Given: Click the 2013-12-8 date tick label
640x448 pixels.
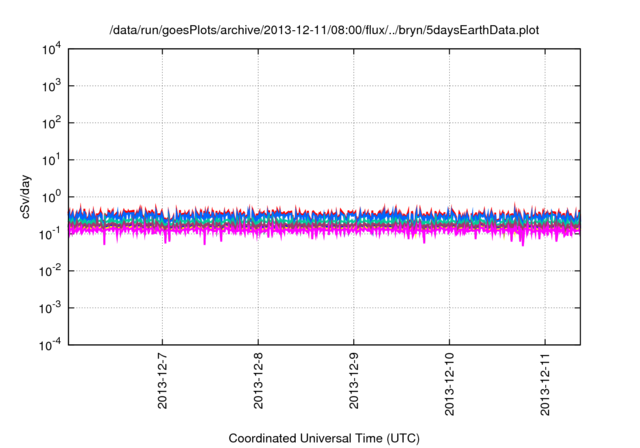Looking at the screenshot, I should point(258,381).
